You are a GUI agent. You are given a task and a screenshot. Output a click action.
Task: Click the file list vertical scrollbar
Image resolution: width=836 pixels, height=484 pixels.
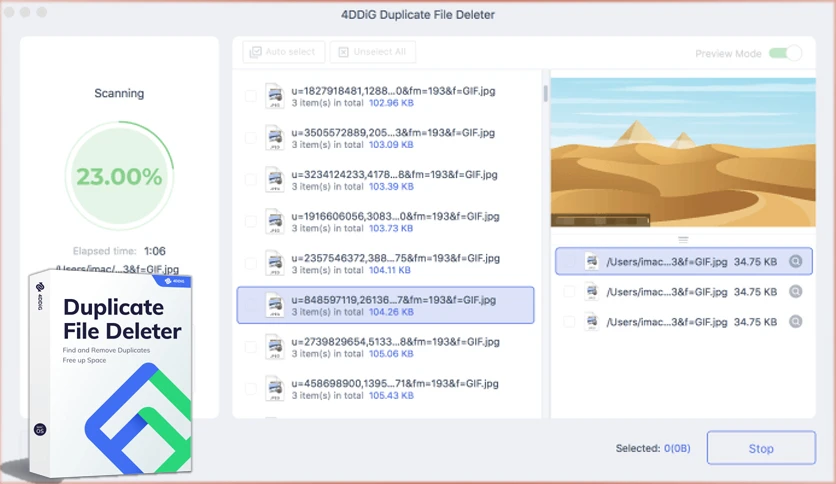tap(545, 93)
